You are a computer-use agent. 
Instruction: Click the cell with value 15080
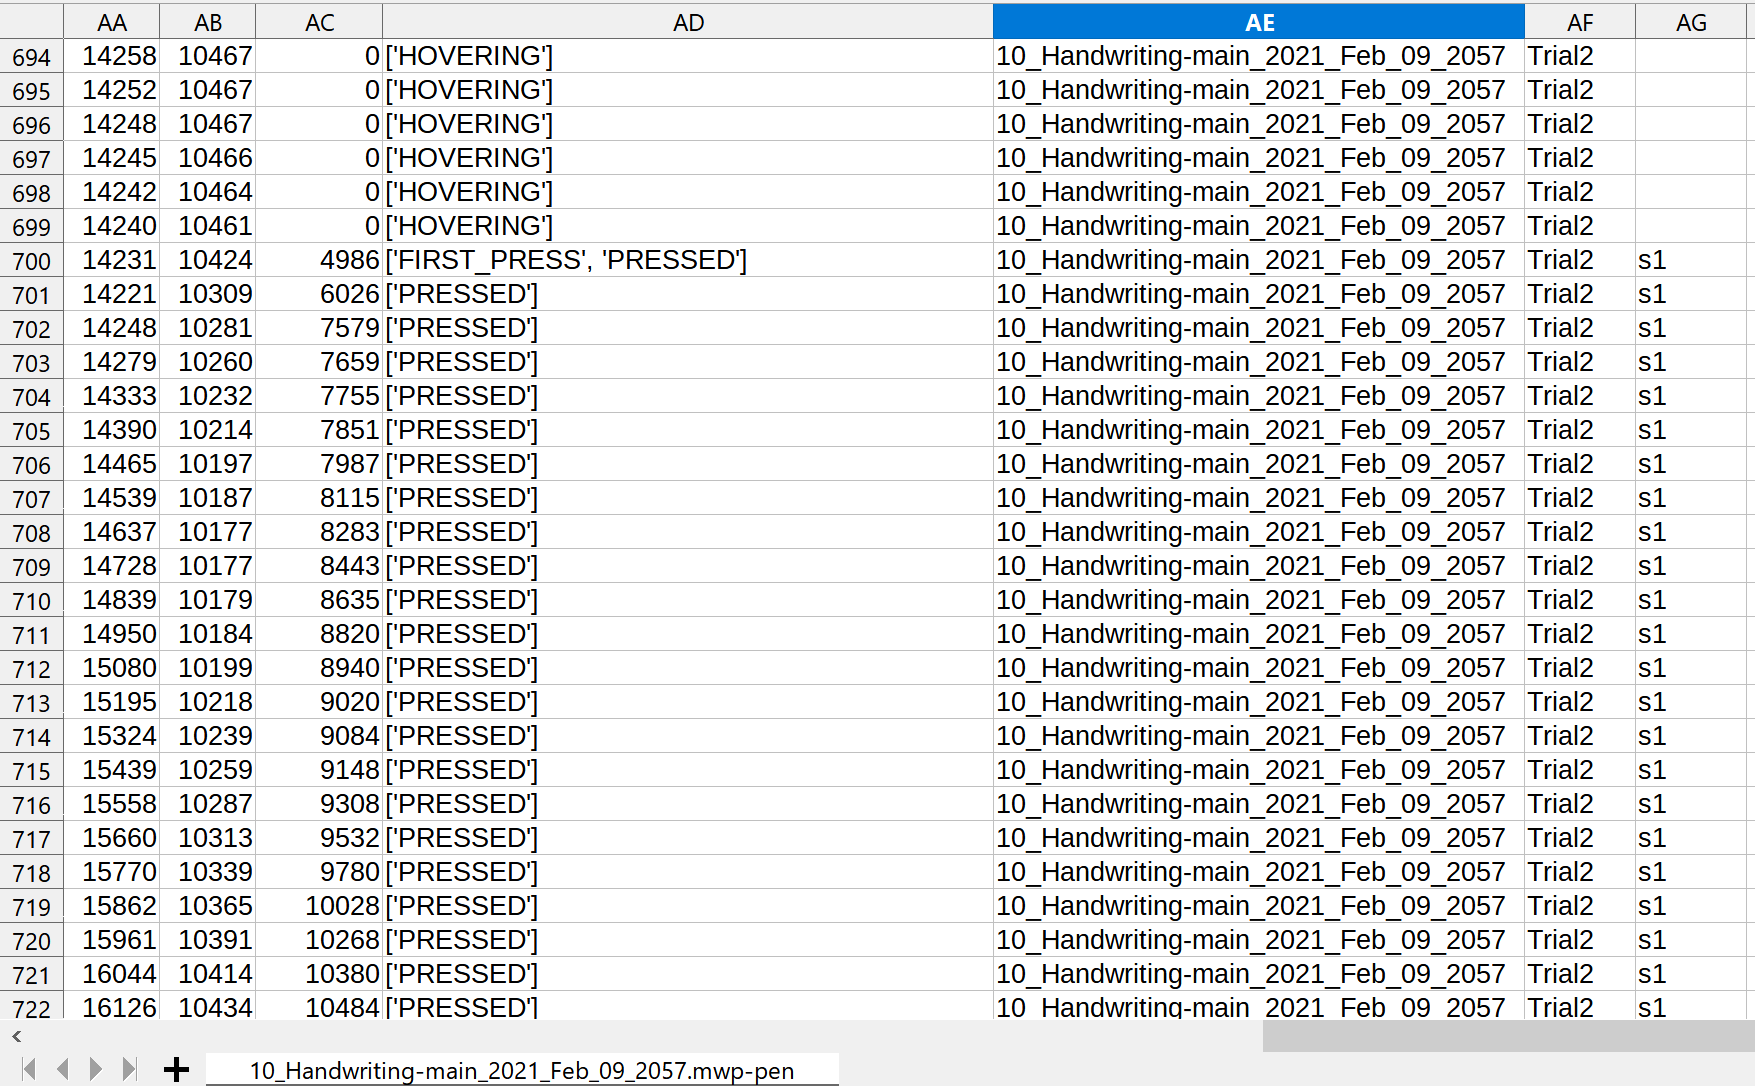pyautogui.click(x=112, y=668)
